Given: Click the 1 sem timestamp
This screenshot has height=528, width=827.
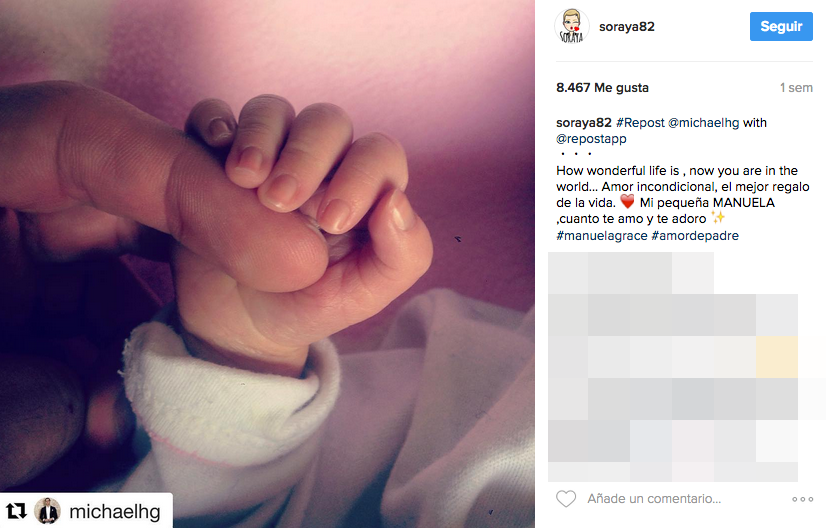Looking at the screenshot, I should (x=796, y=88).
